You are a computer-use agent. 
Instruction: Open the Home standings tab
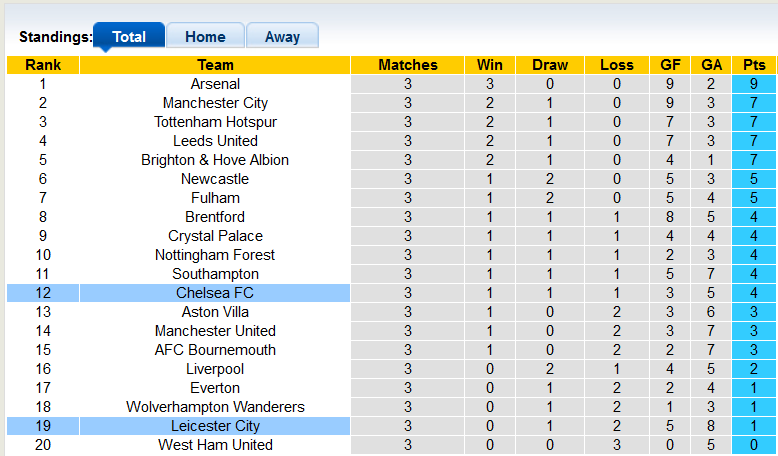click(205, 37)
